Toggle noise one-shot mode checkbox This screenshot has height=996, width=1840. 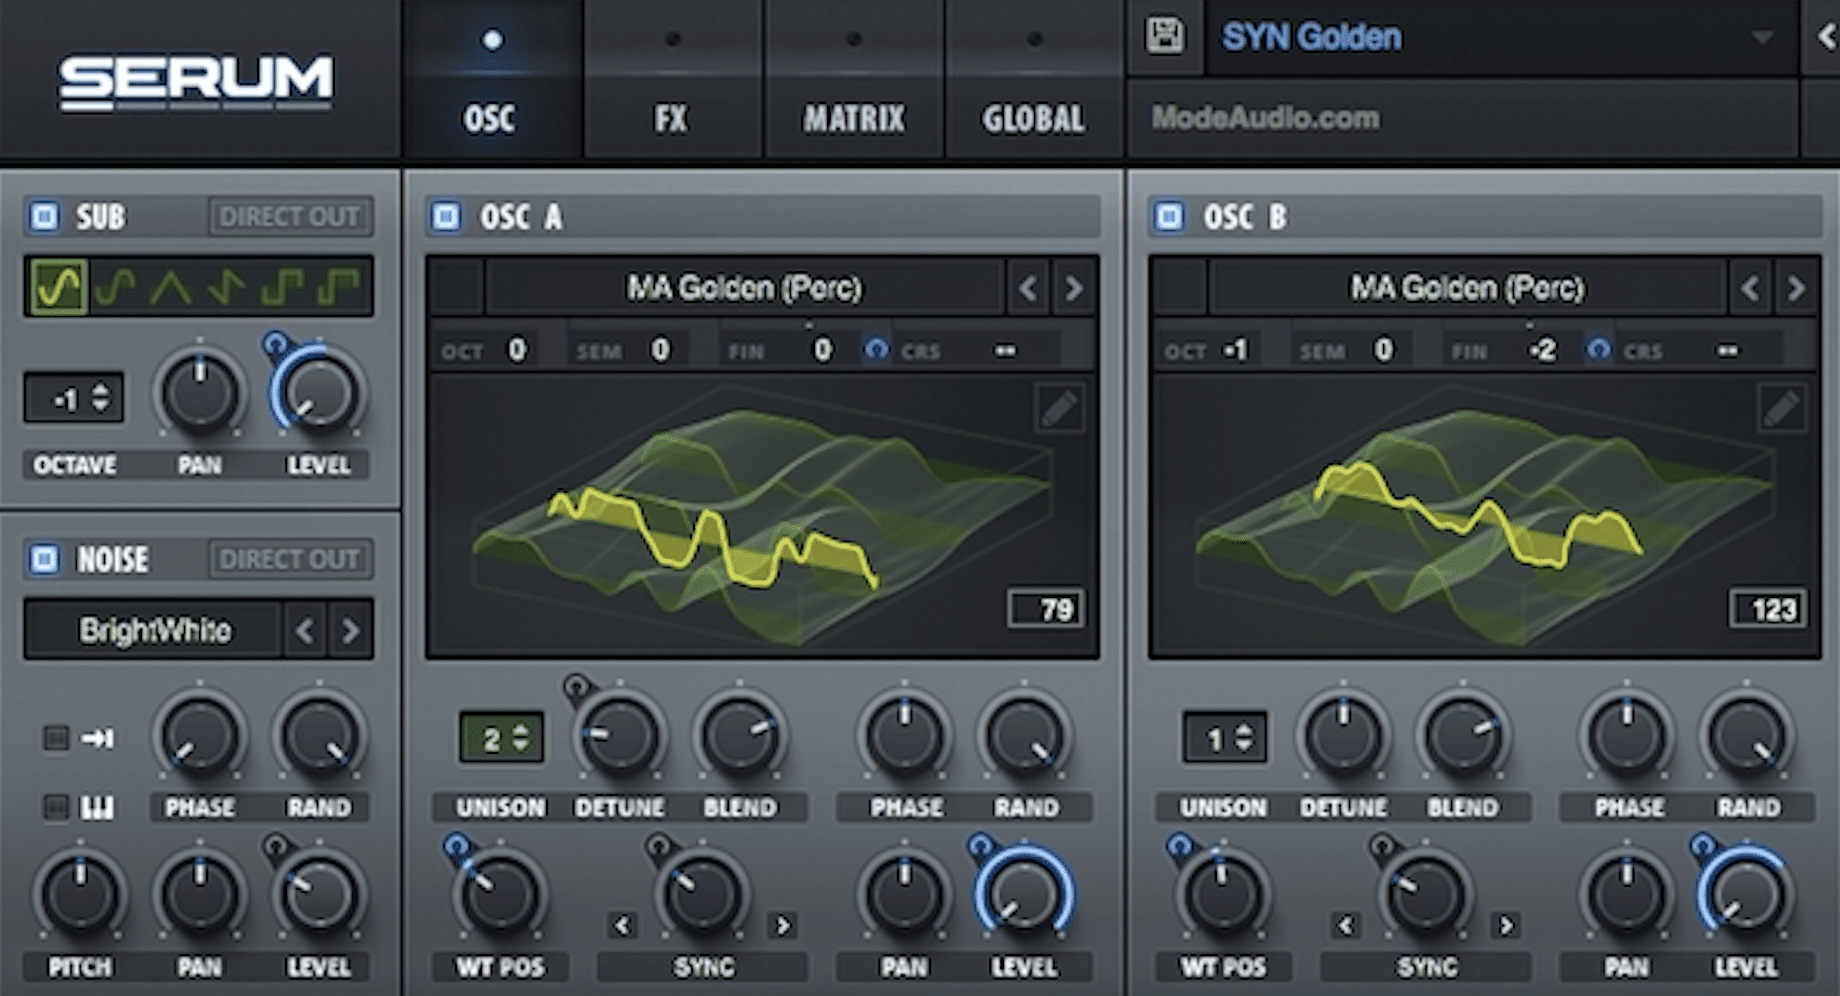[56, 738]
